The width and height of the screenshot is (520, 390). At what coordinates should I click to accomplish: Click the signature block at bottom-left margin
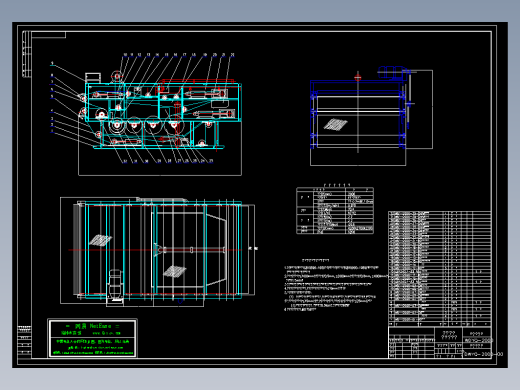pyautogui.click(x=24, y=343)
